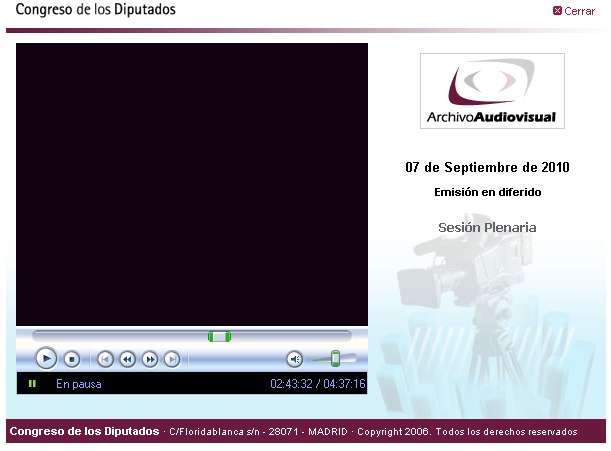Viewport: 611px width, 451px height.
Task: Click the "Emisión en diferido" label
Action: click(x=487, y=192)
